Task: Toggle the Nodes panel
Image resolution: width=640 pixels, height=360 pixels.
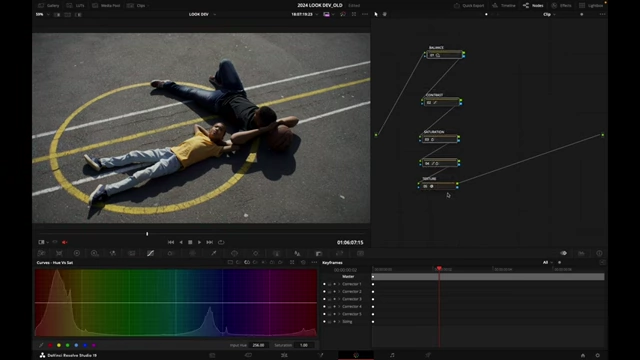Action: click(533, 5)
